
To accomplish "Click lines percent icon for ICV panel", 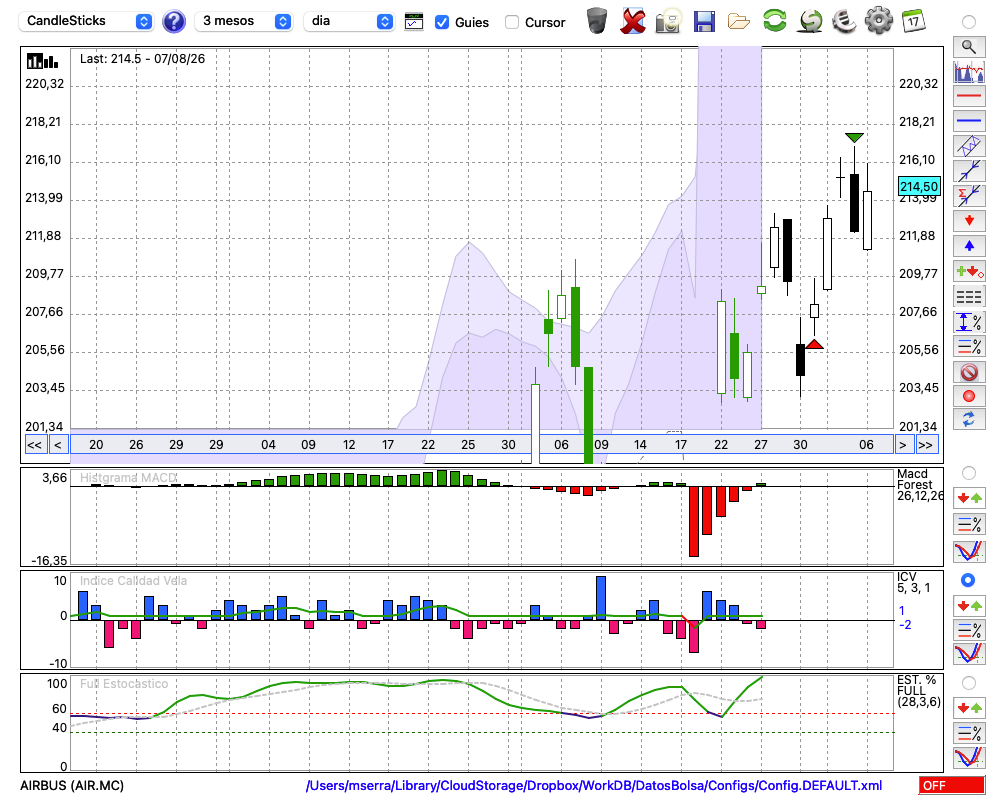I will coord(969,630).
